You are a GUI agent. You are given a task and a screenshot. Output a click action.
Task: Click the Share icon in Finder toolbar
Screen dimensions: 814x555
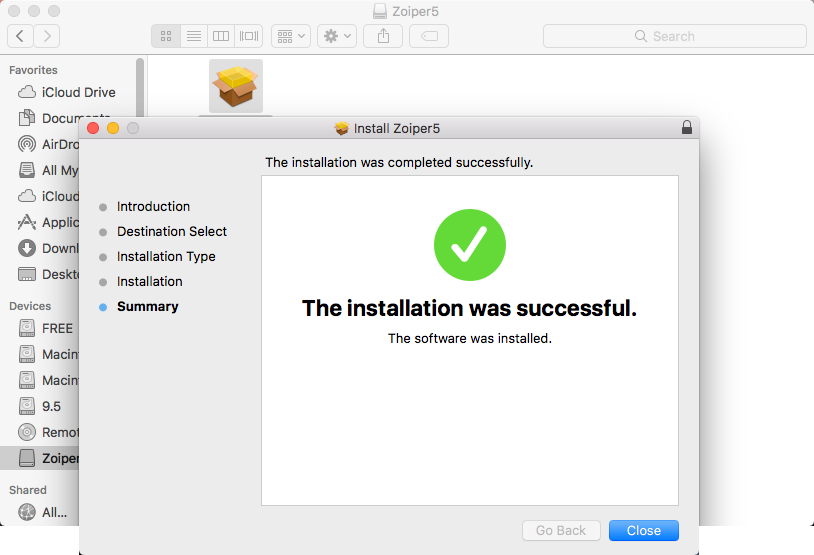pos(383,36)
